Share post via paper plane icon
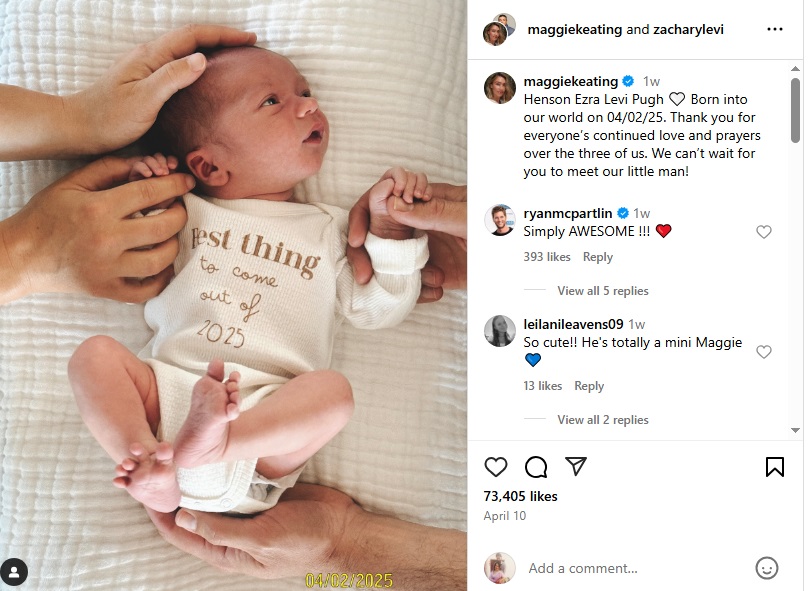809x591 pixels. [x=576, y=466]
